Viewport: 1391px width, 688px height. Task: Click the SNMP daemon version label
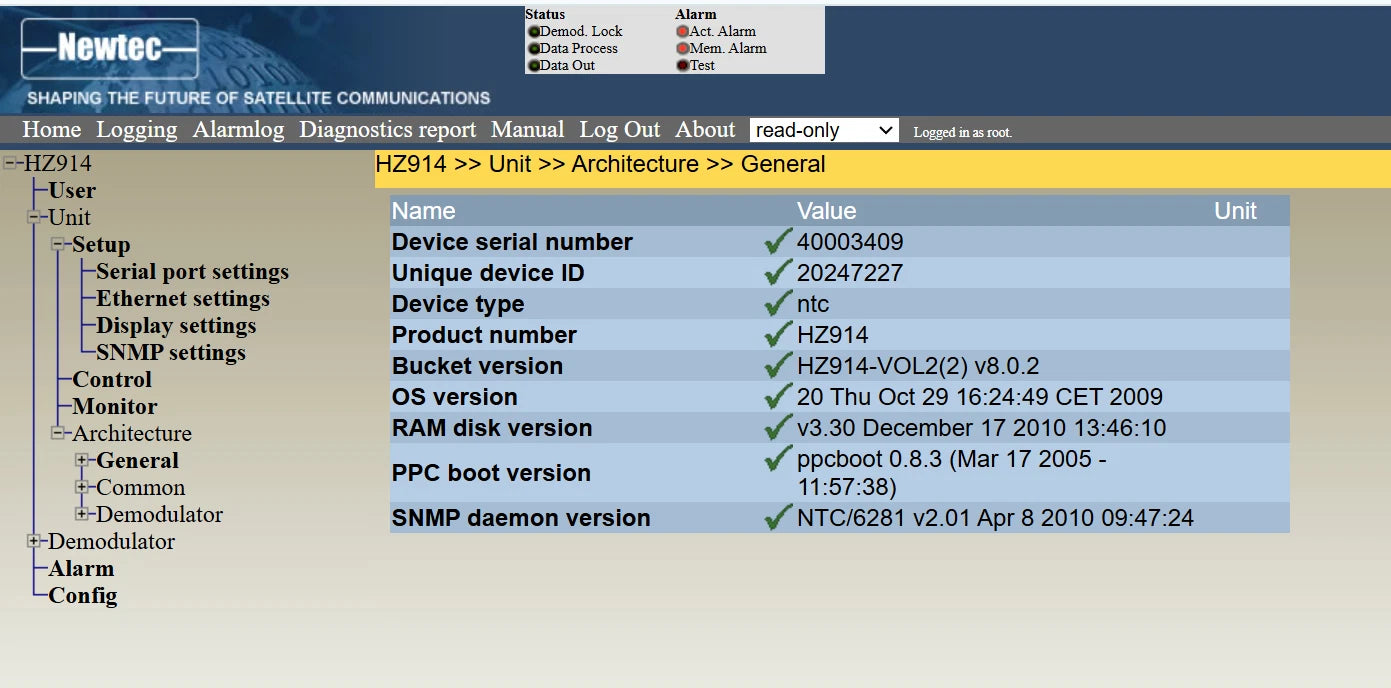(521, 518)
